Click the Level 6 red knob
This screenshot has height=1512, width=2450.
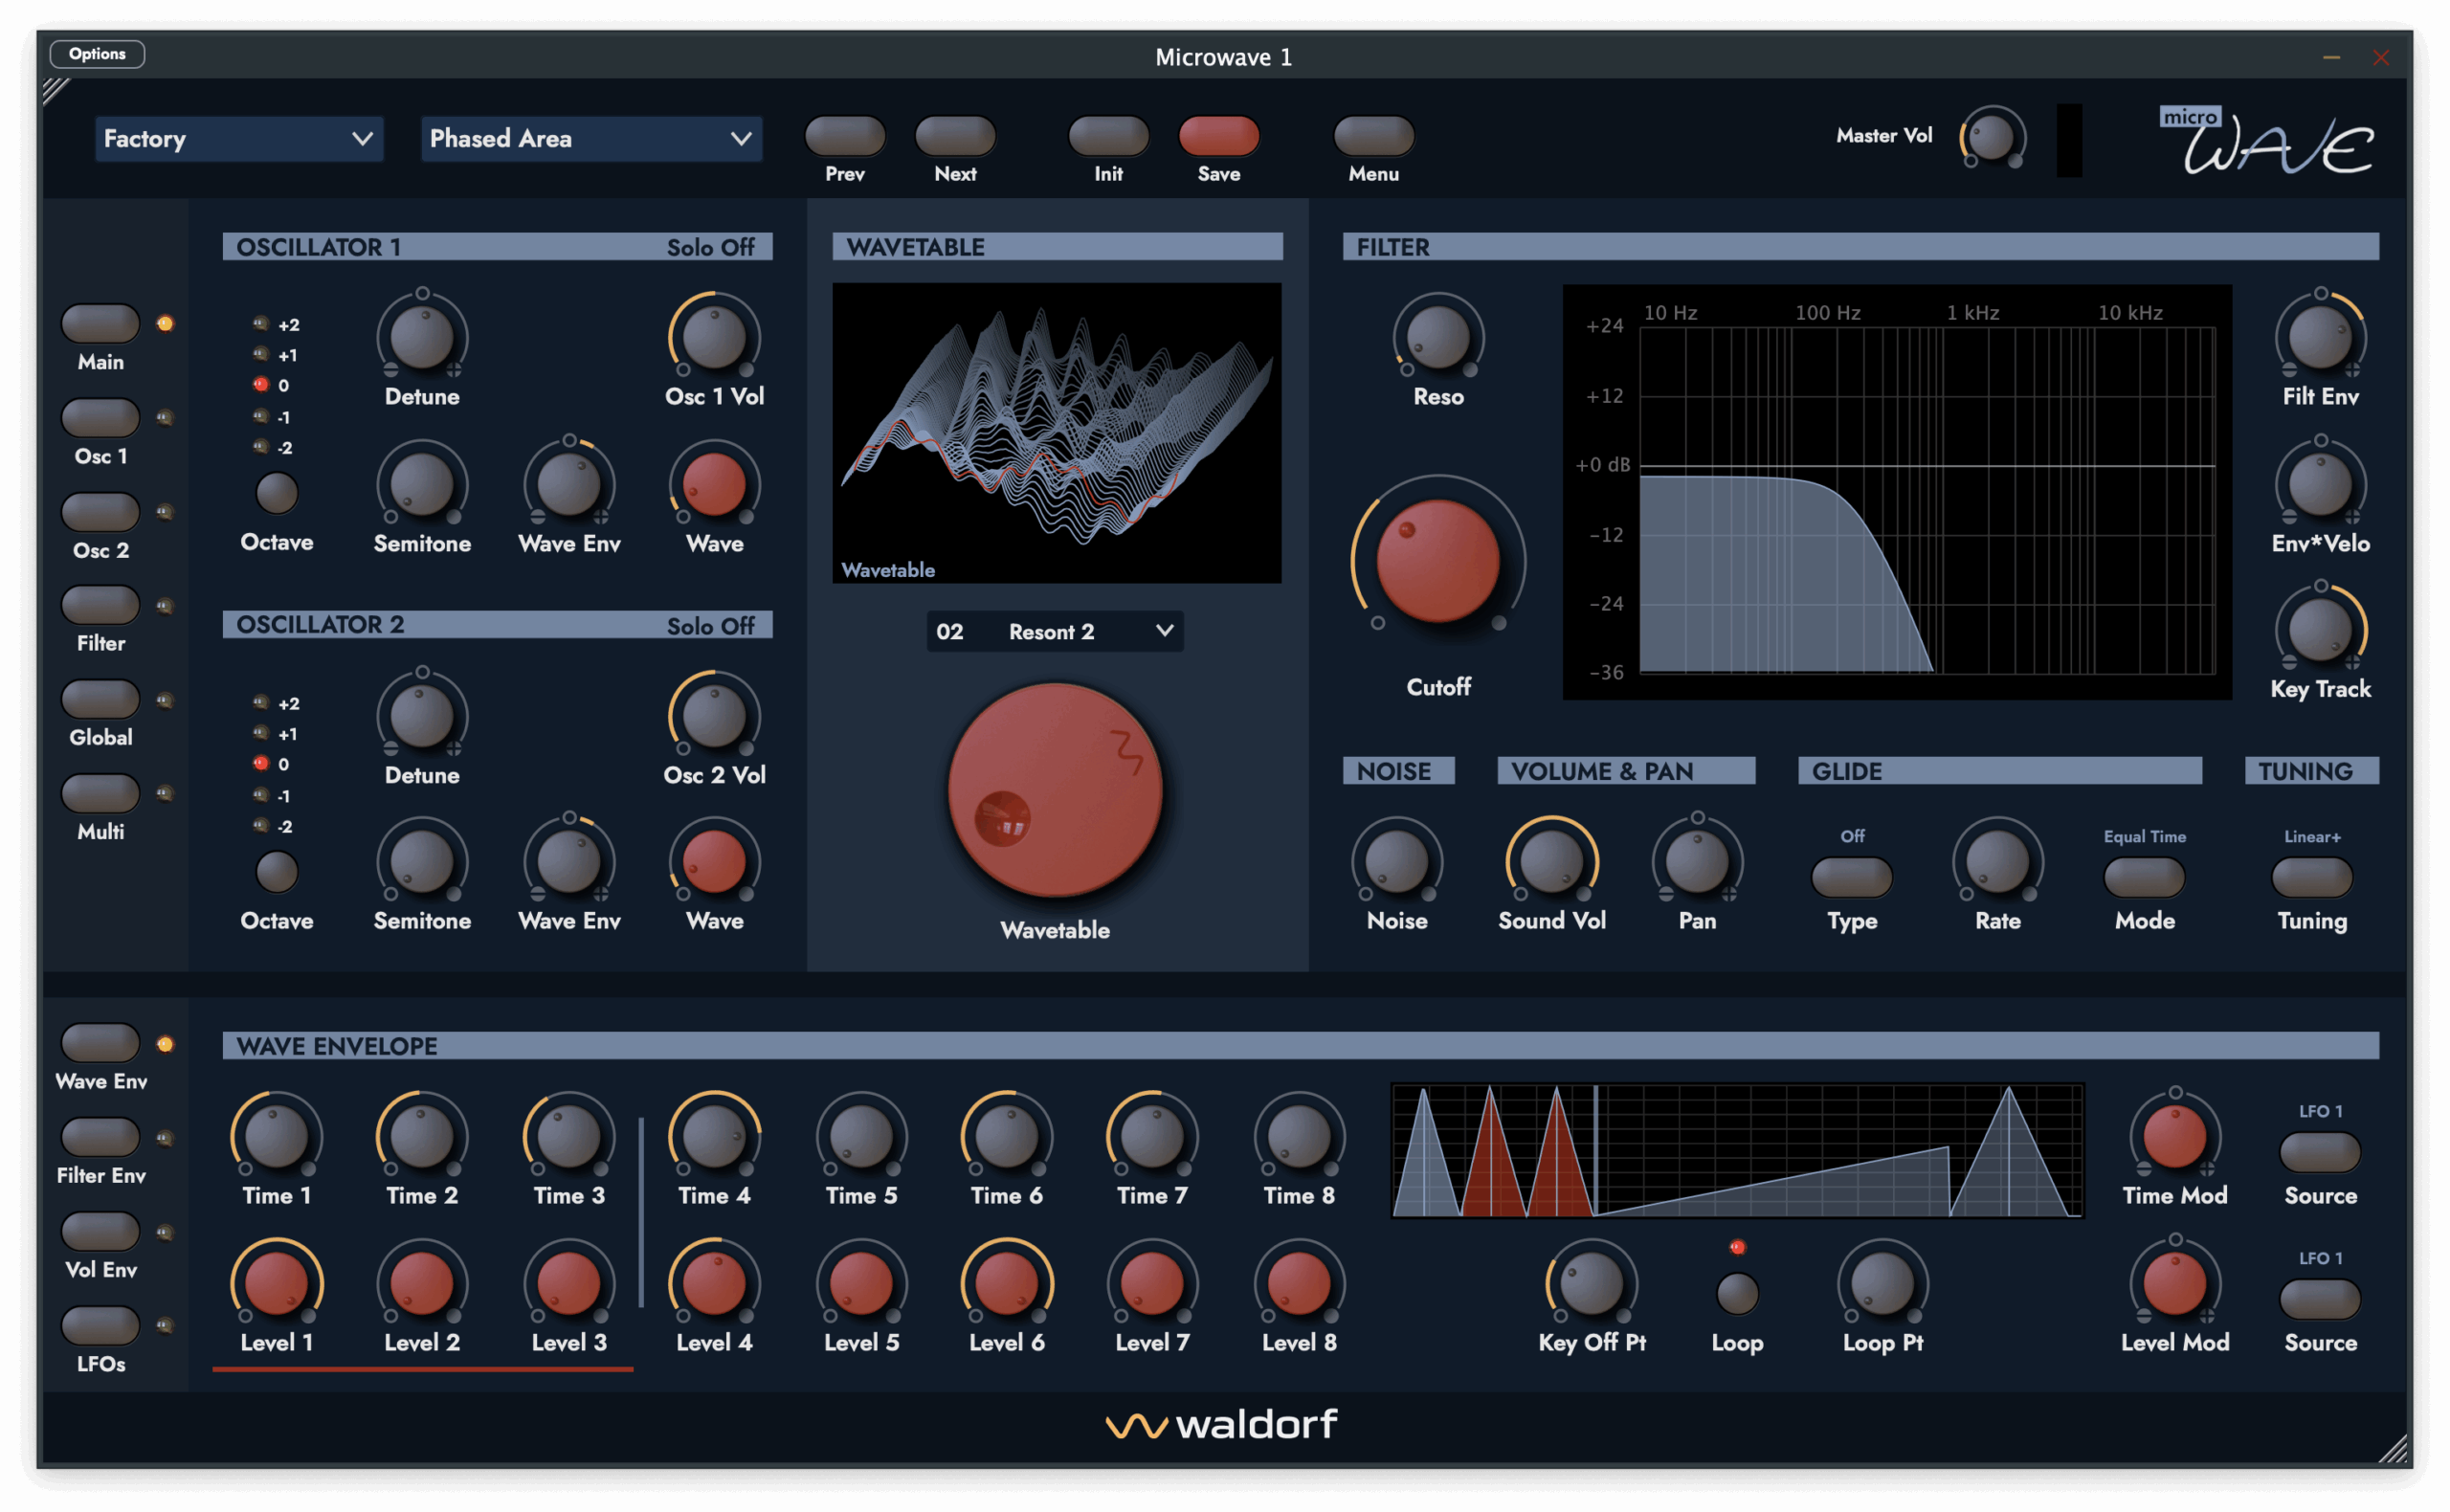coord(1007,1284)
